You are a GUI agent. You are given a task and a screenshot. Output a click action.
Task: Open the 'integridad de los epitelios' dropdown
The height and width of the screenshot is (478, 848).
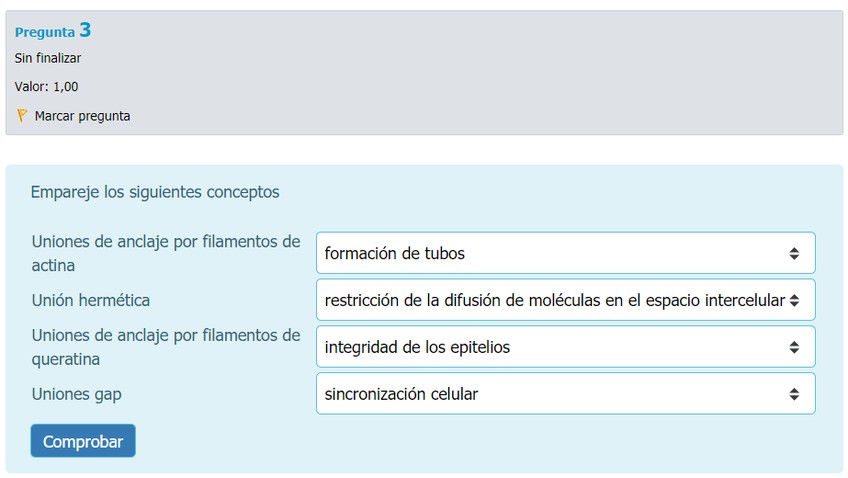(565, 347)
